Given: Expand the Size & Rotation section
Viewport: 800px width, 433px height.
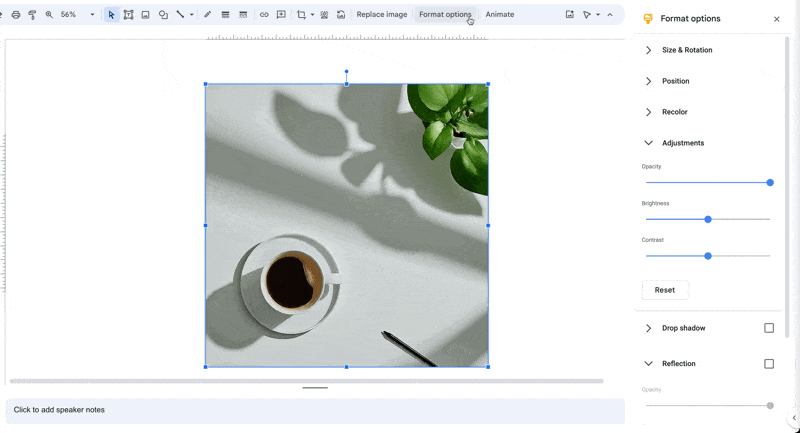Looking at the screenshot, I should [x=648, y=50].
